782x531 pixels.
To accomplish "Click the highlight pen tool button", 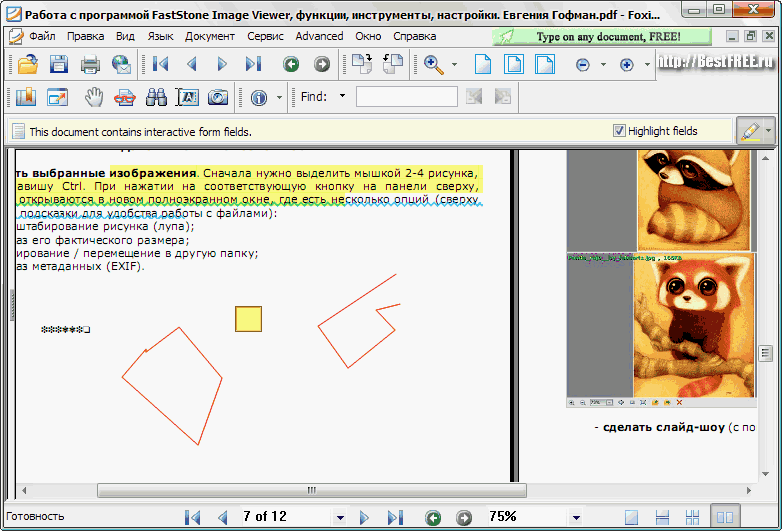I will [750, 131].
